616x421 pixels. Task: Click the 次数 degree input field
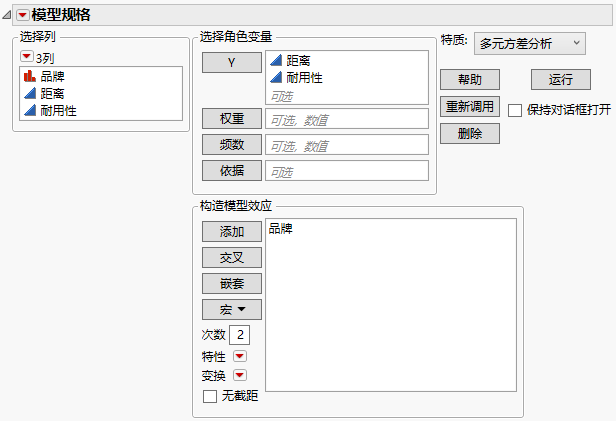240,335
